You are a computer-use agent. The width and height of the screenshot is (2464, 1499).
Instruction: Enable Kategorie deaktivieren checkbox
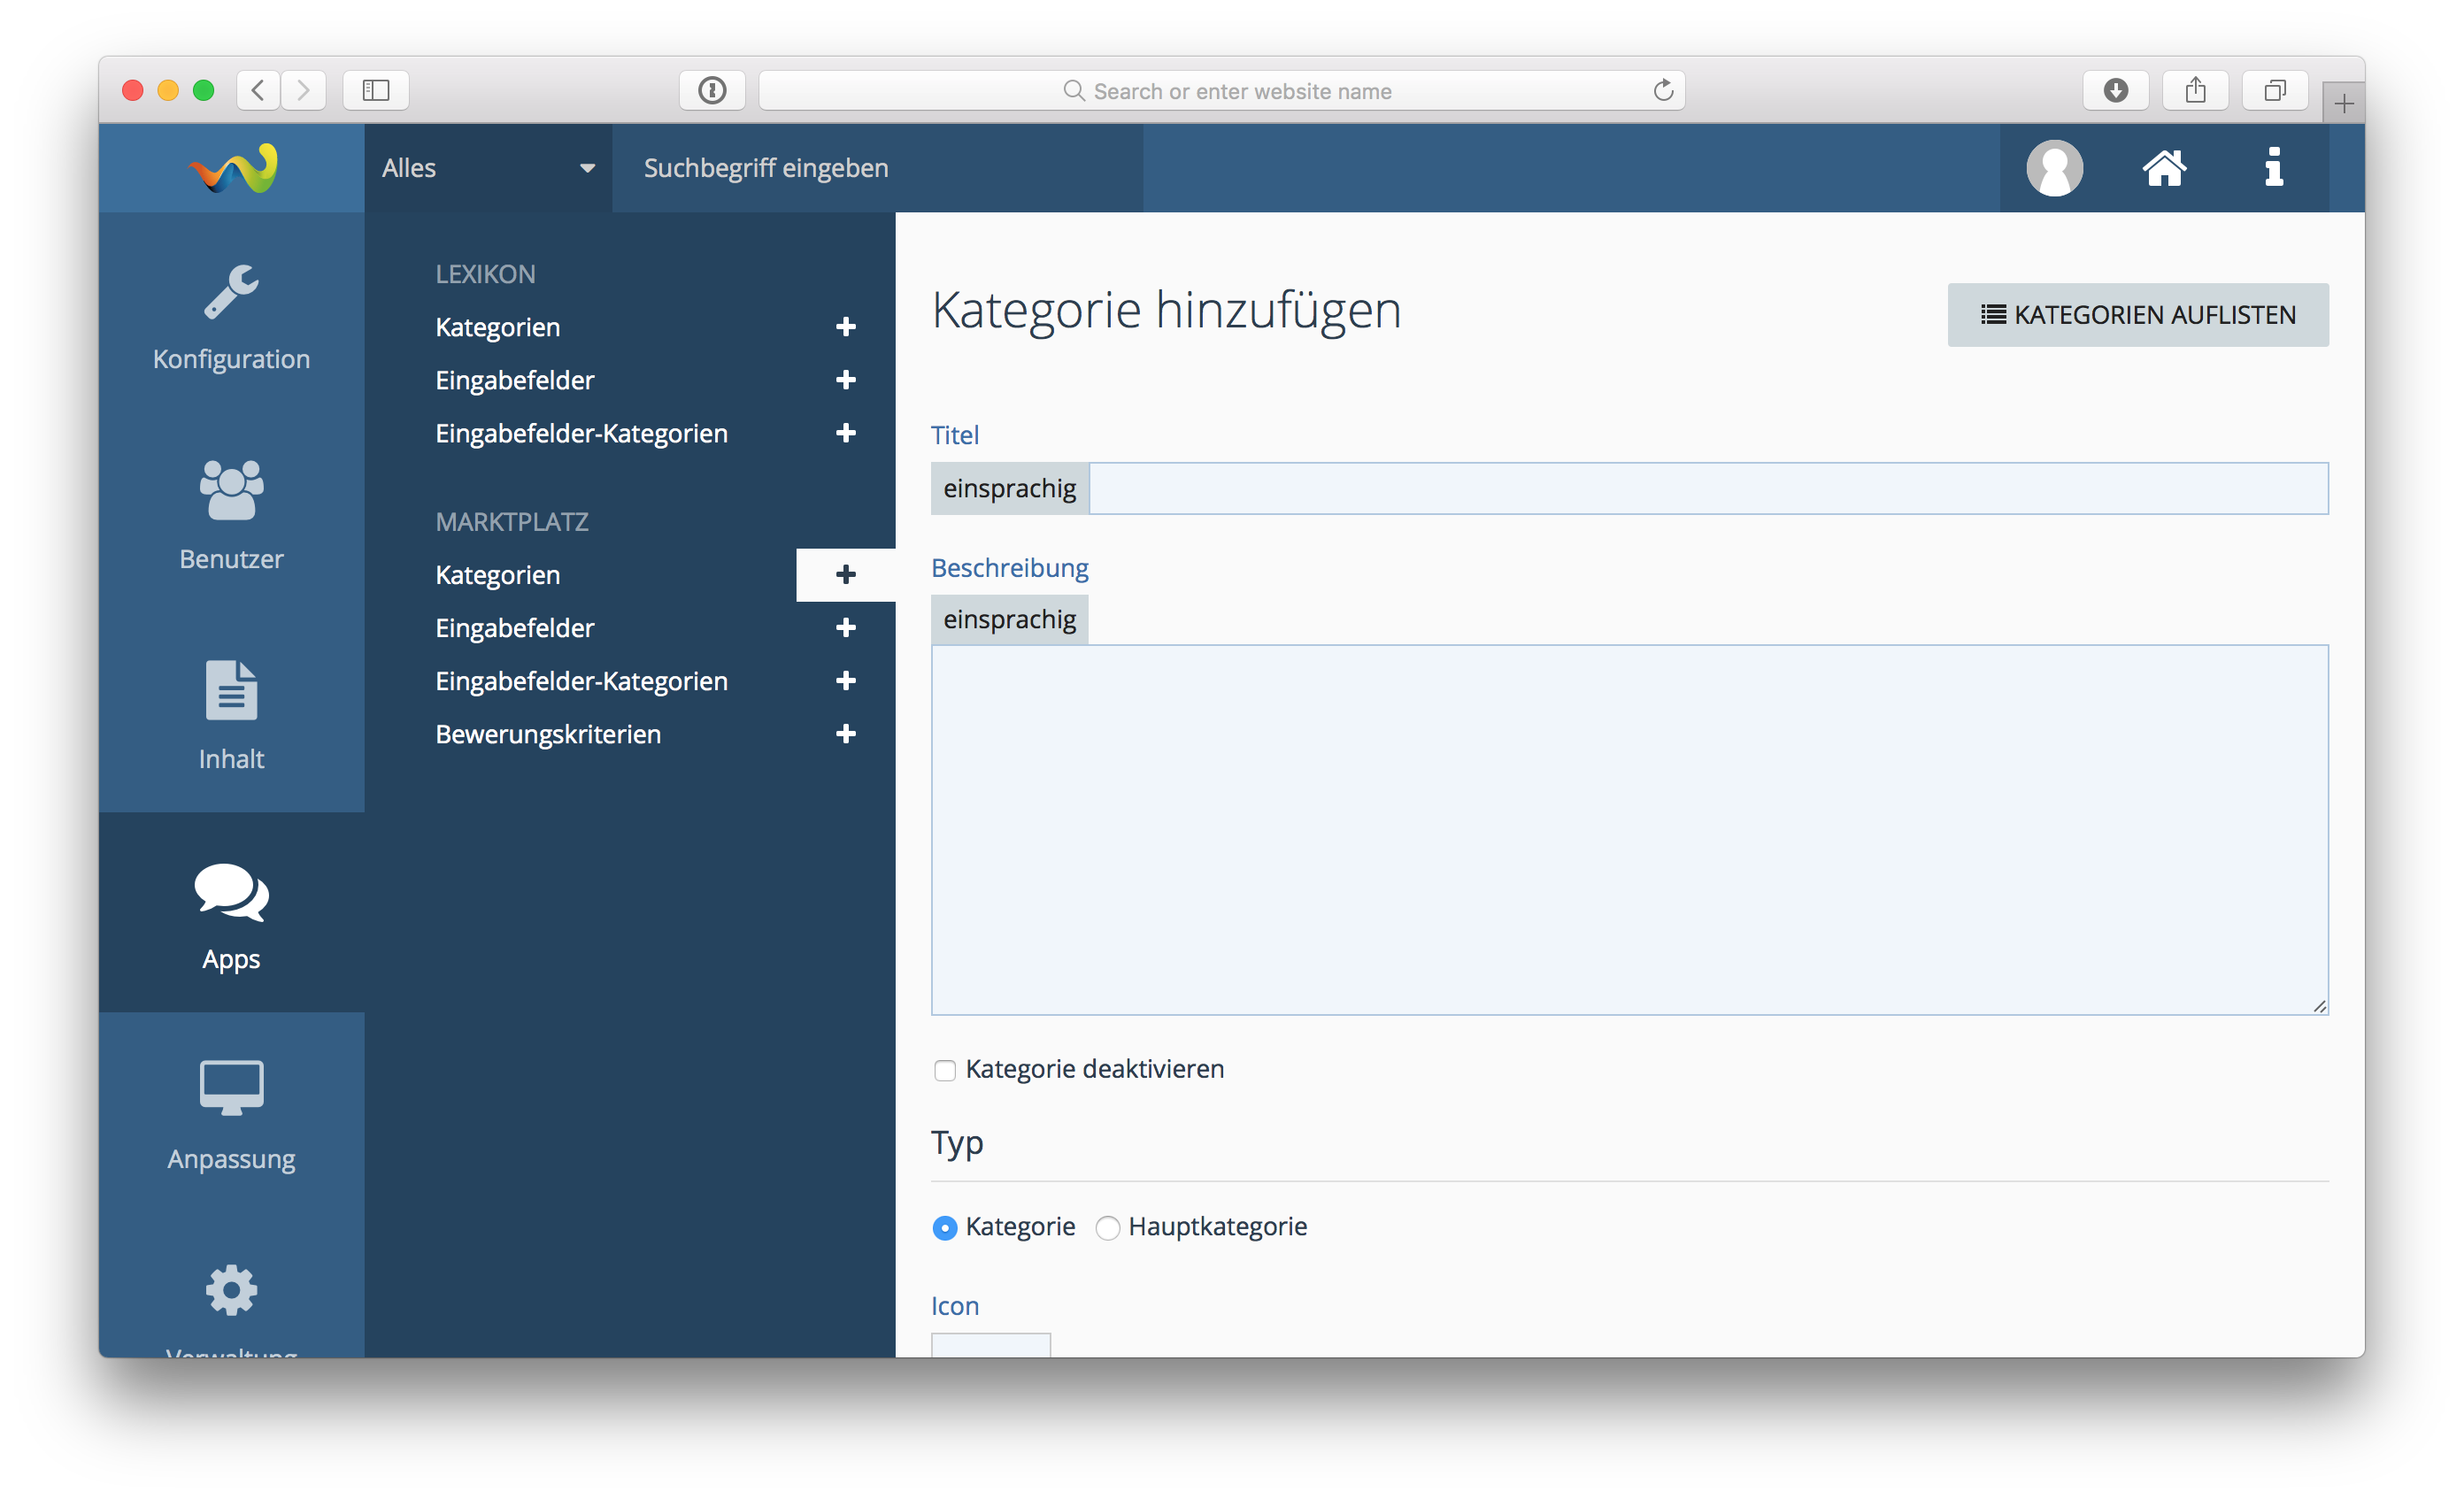944,1070
